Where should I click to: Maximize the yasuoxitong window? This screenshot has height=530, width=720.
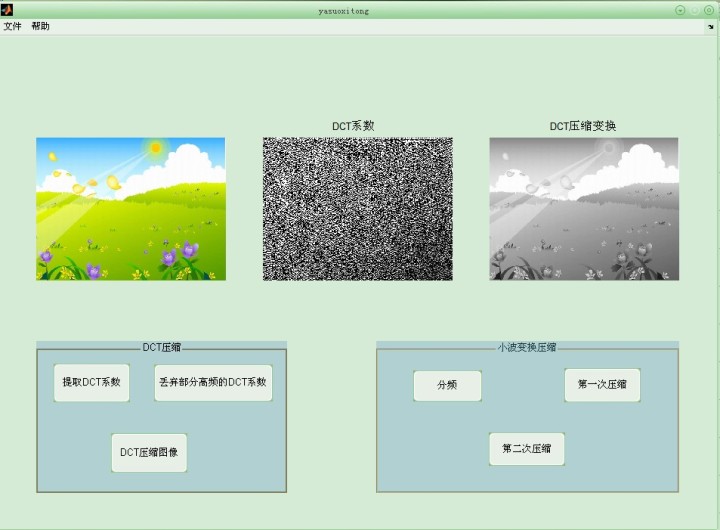click(x=695, y=10)
